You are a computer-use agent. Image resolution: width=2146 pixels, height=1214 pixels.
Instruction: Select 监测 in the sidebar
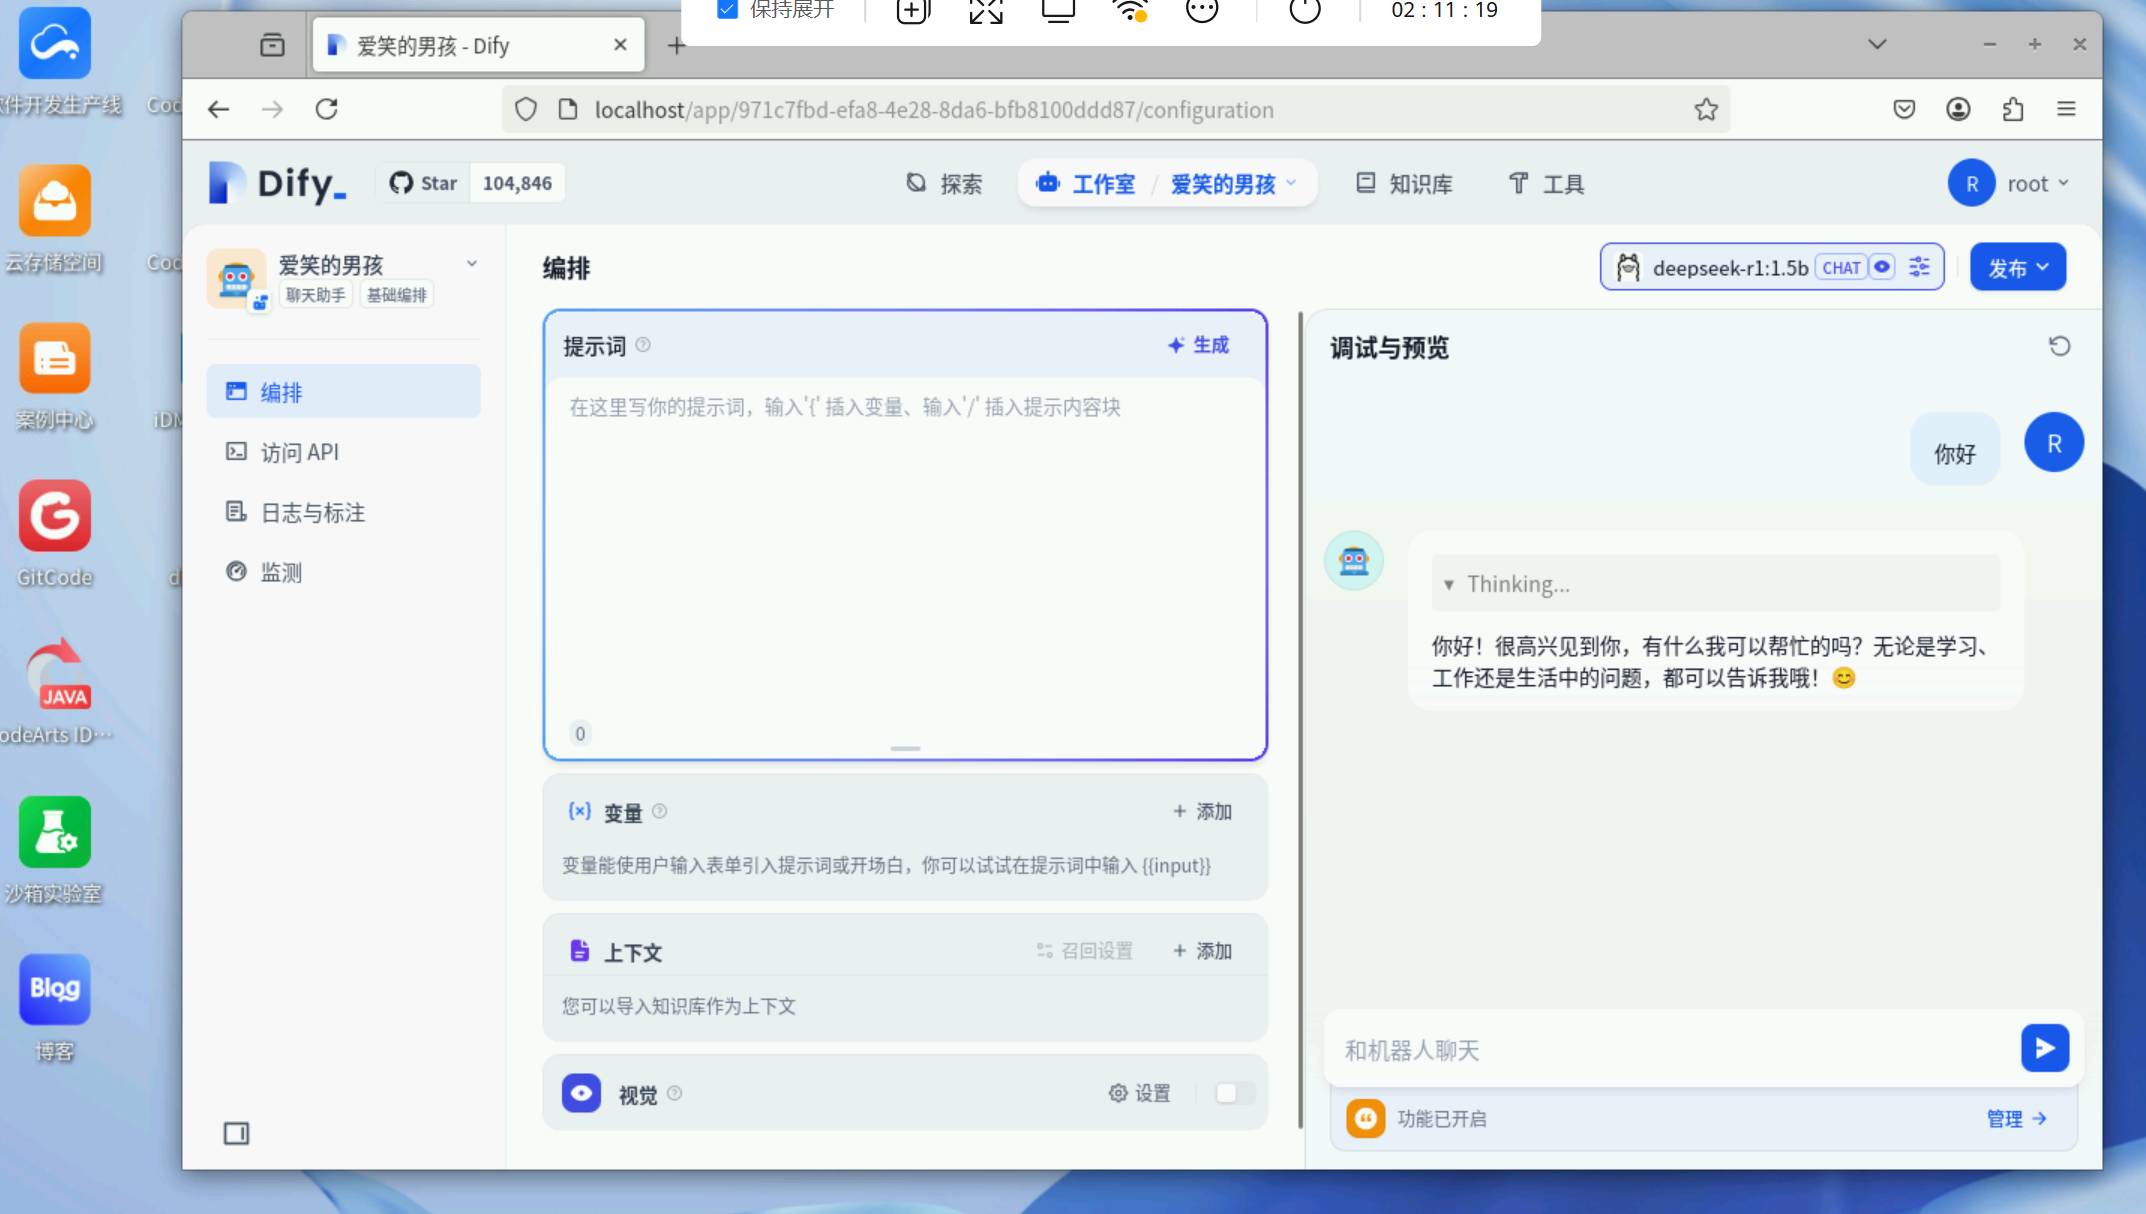coord(343,572)
